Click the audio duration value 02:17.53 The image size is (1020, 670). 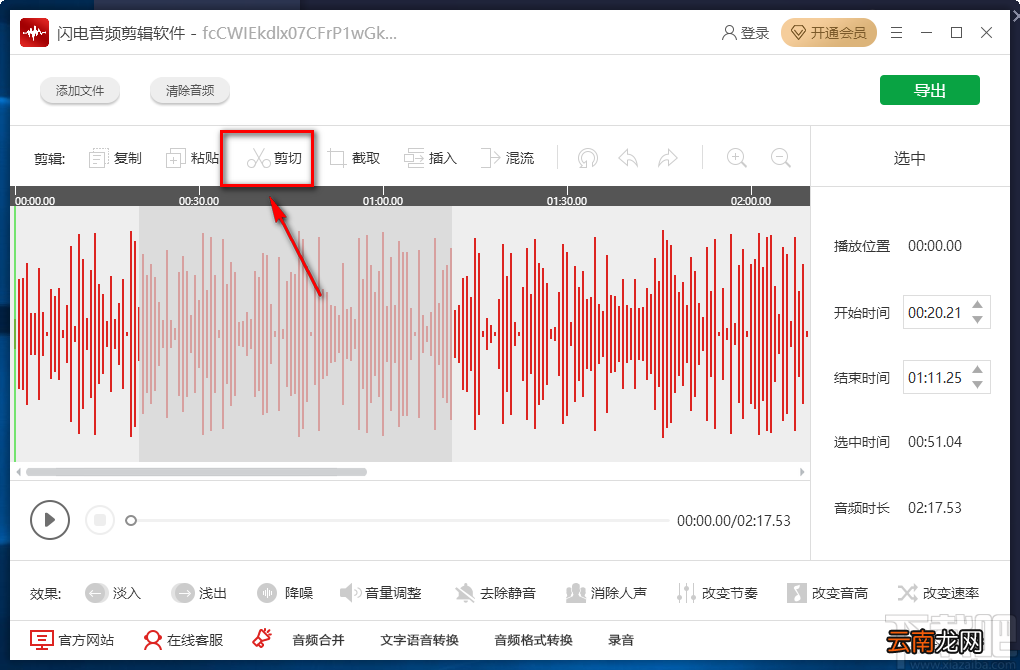pos(935,507)
